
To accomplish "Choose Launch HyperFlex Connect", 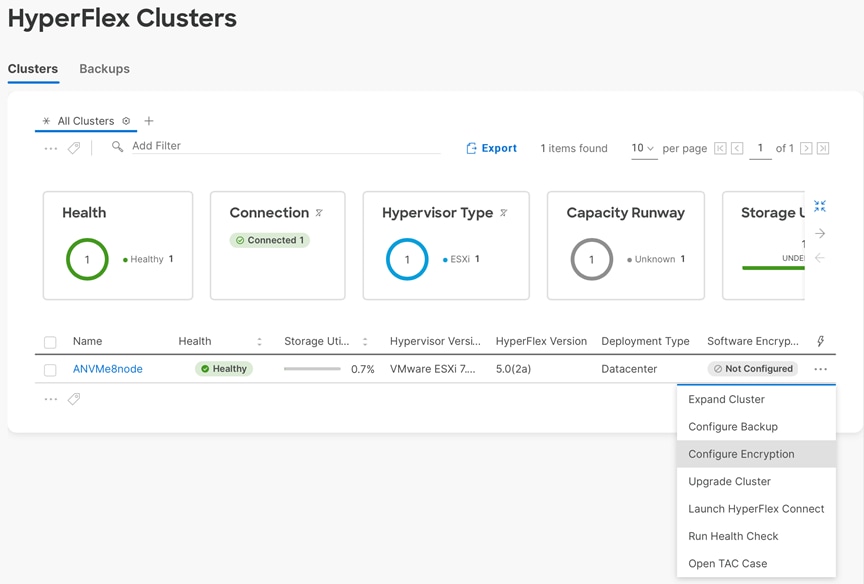I will [756, 509].
